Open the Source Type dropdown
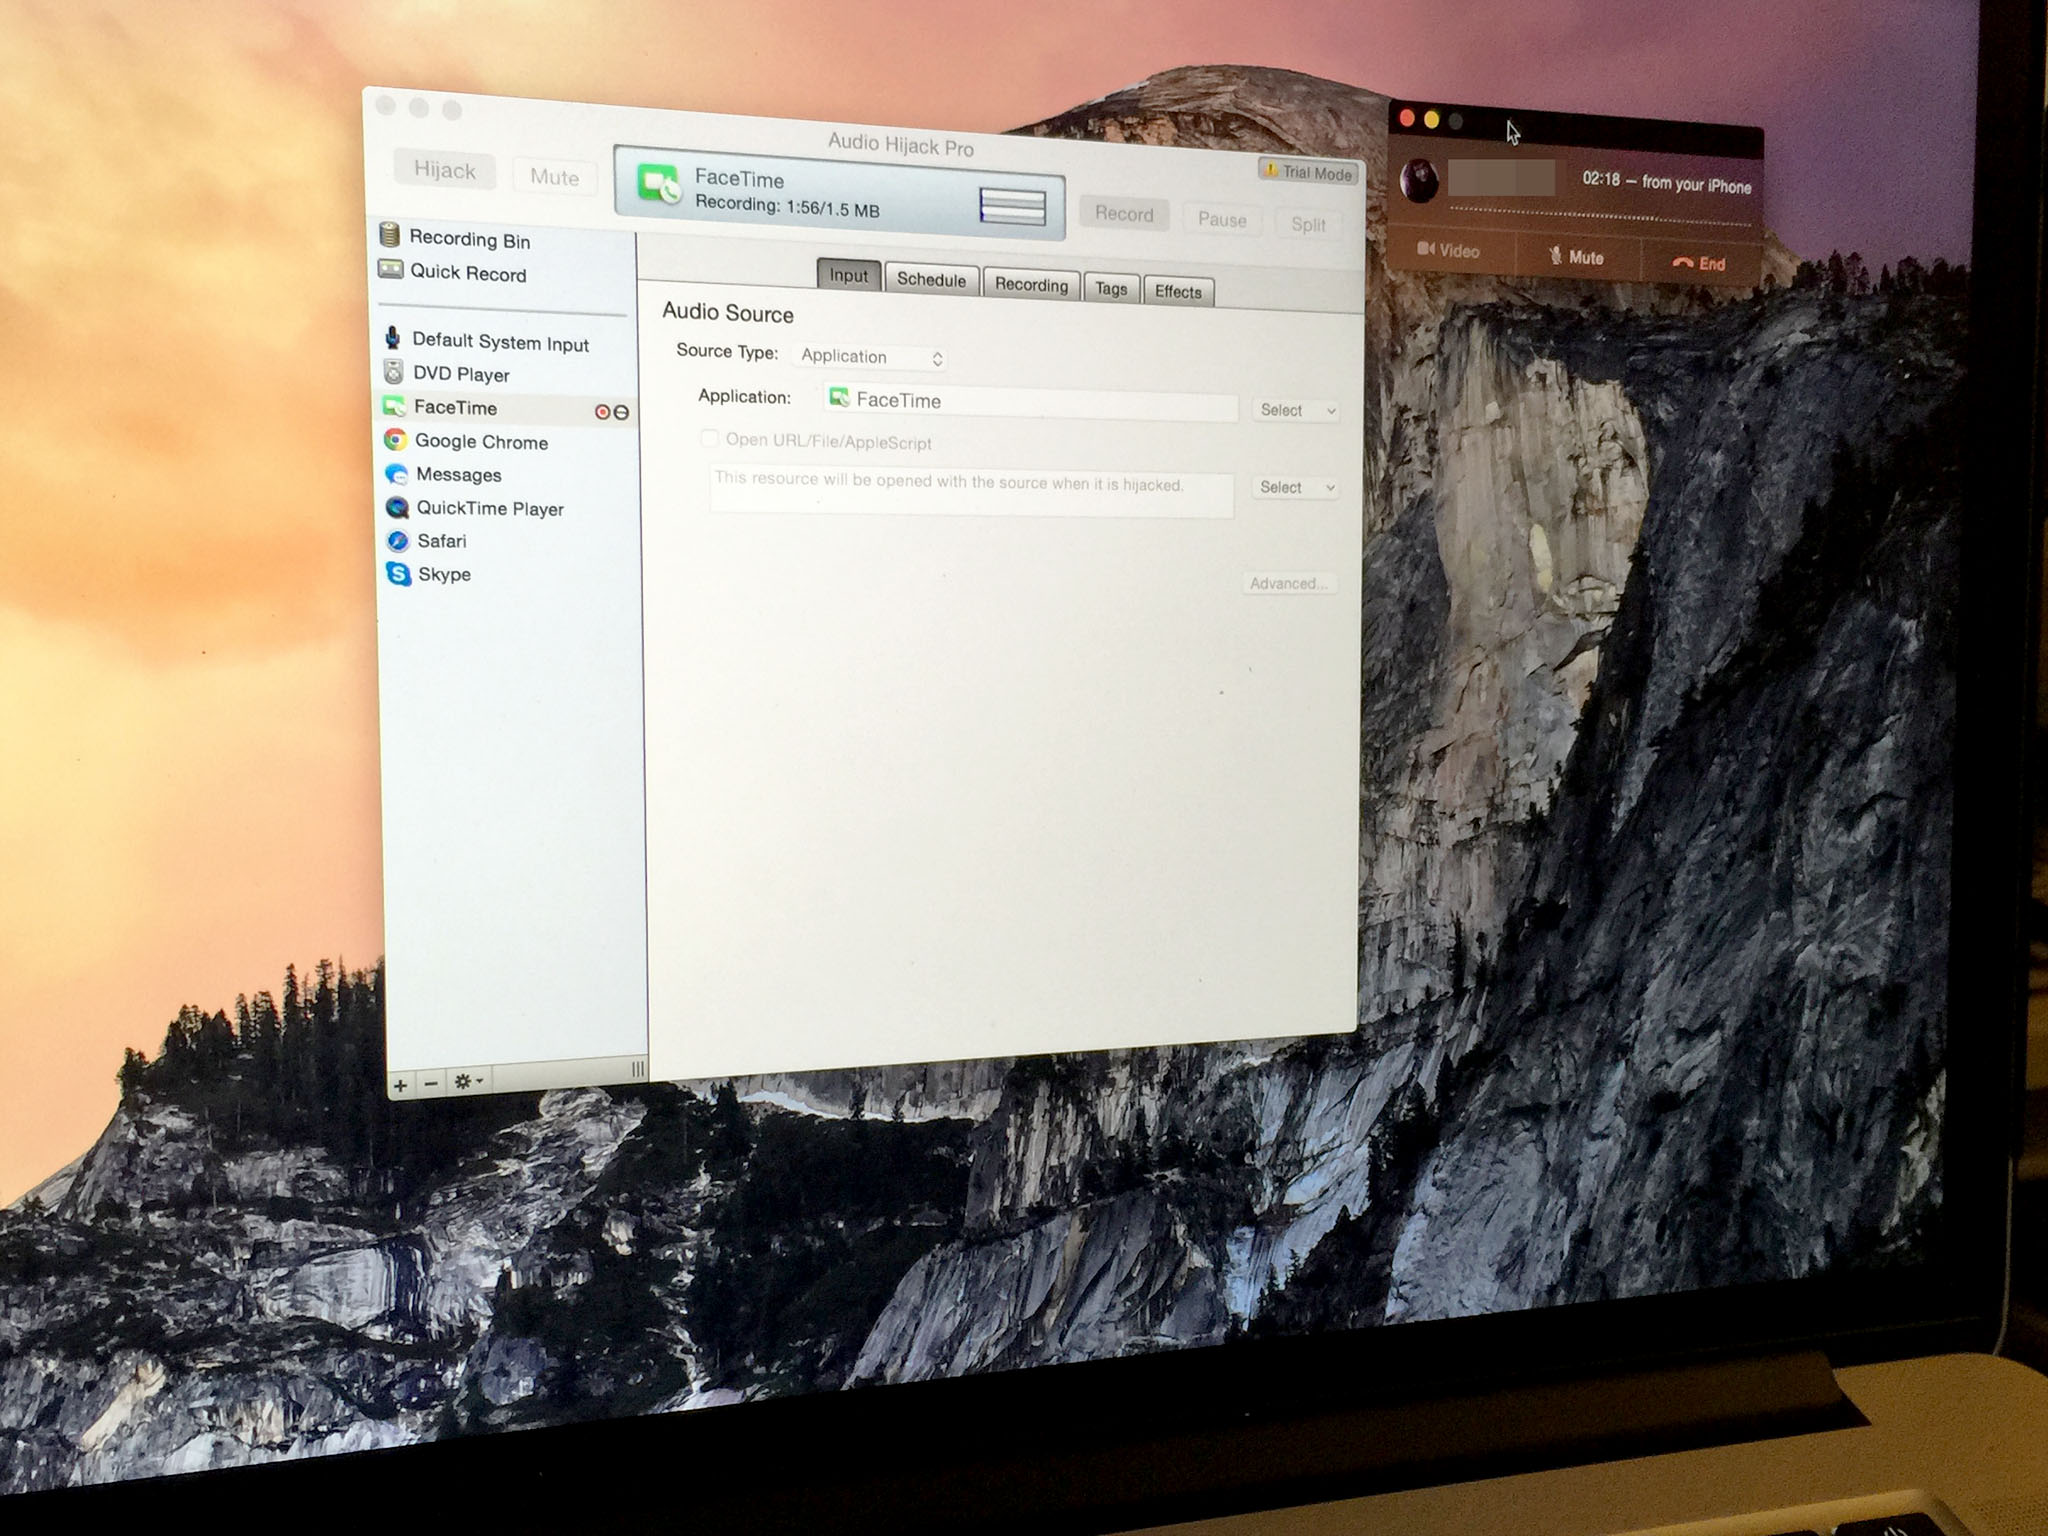The width and height of the screenshot is (2048, 1536). click(x=871, y=357)
